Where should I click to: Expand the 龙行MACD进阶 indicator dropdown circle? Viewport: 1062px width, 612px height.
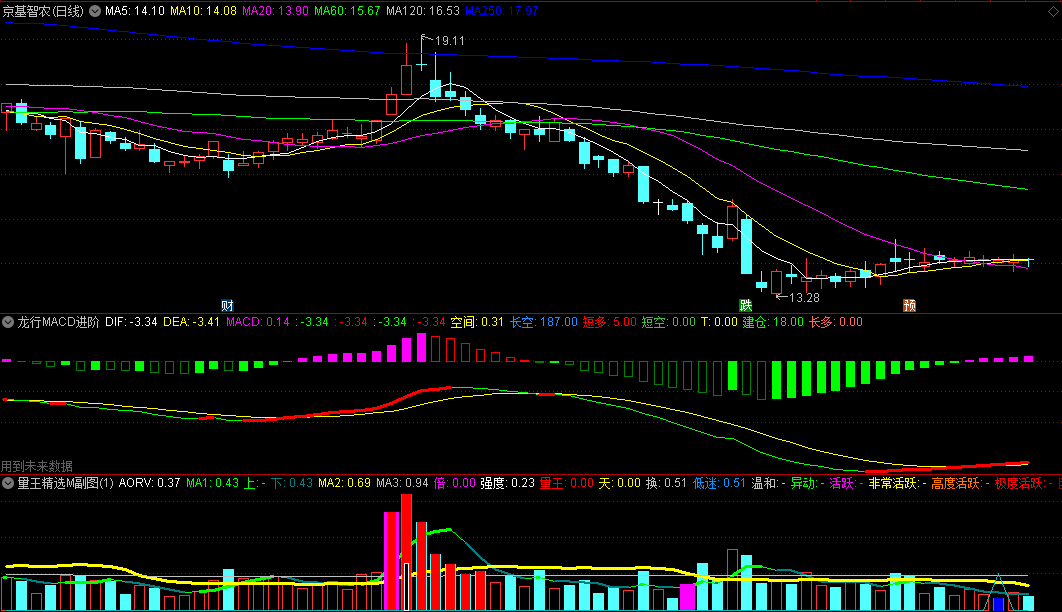point(8,322)
